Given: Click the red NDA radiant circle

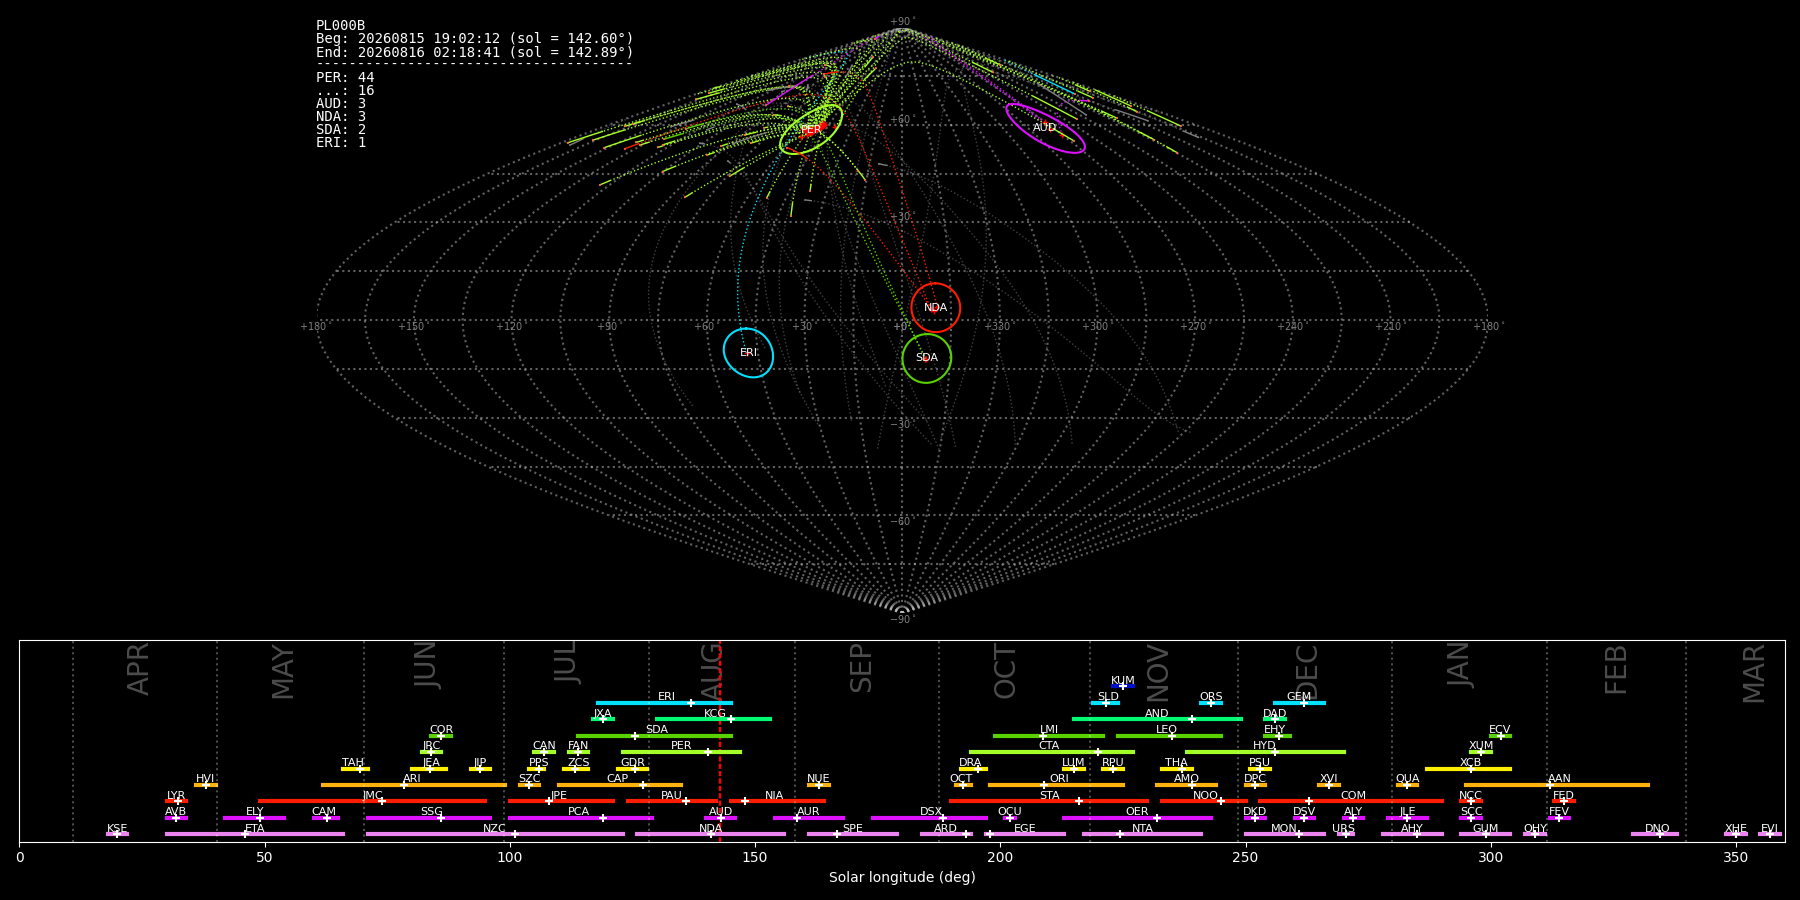Looking at the screenshot, I should (x=935, y=308).
